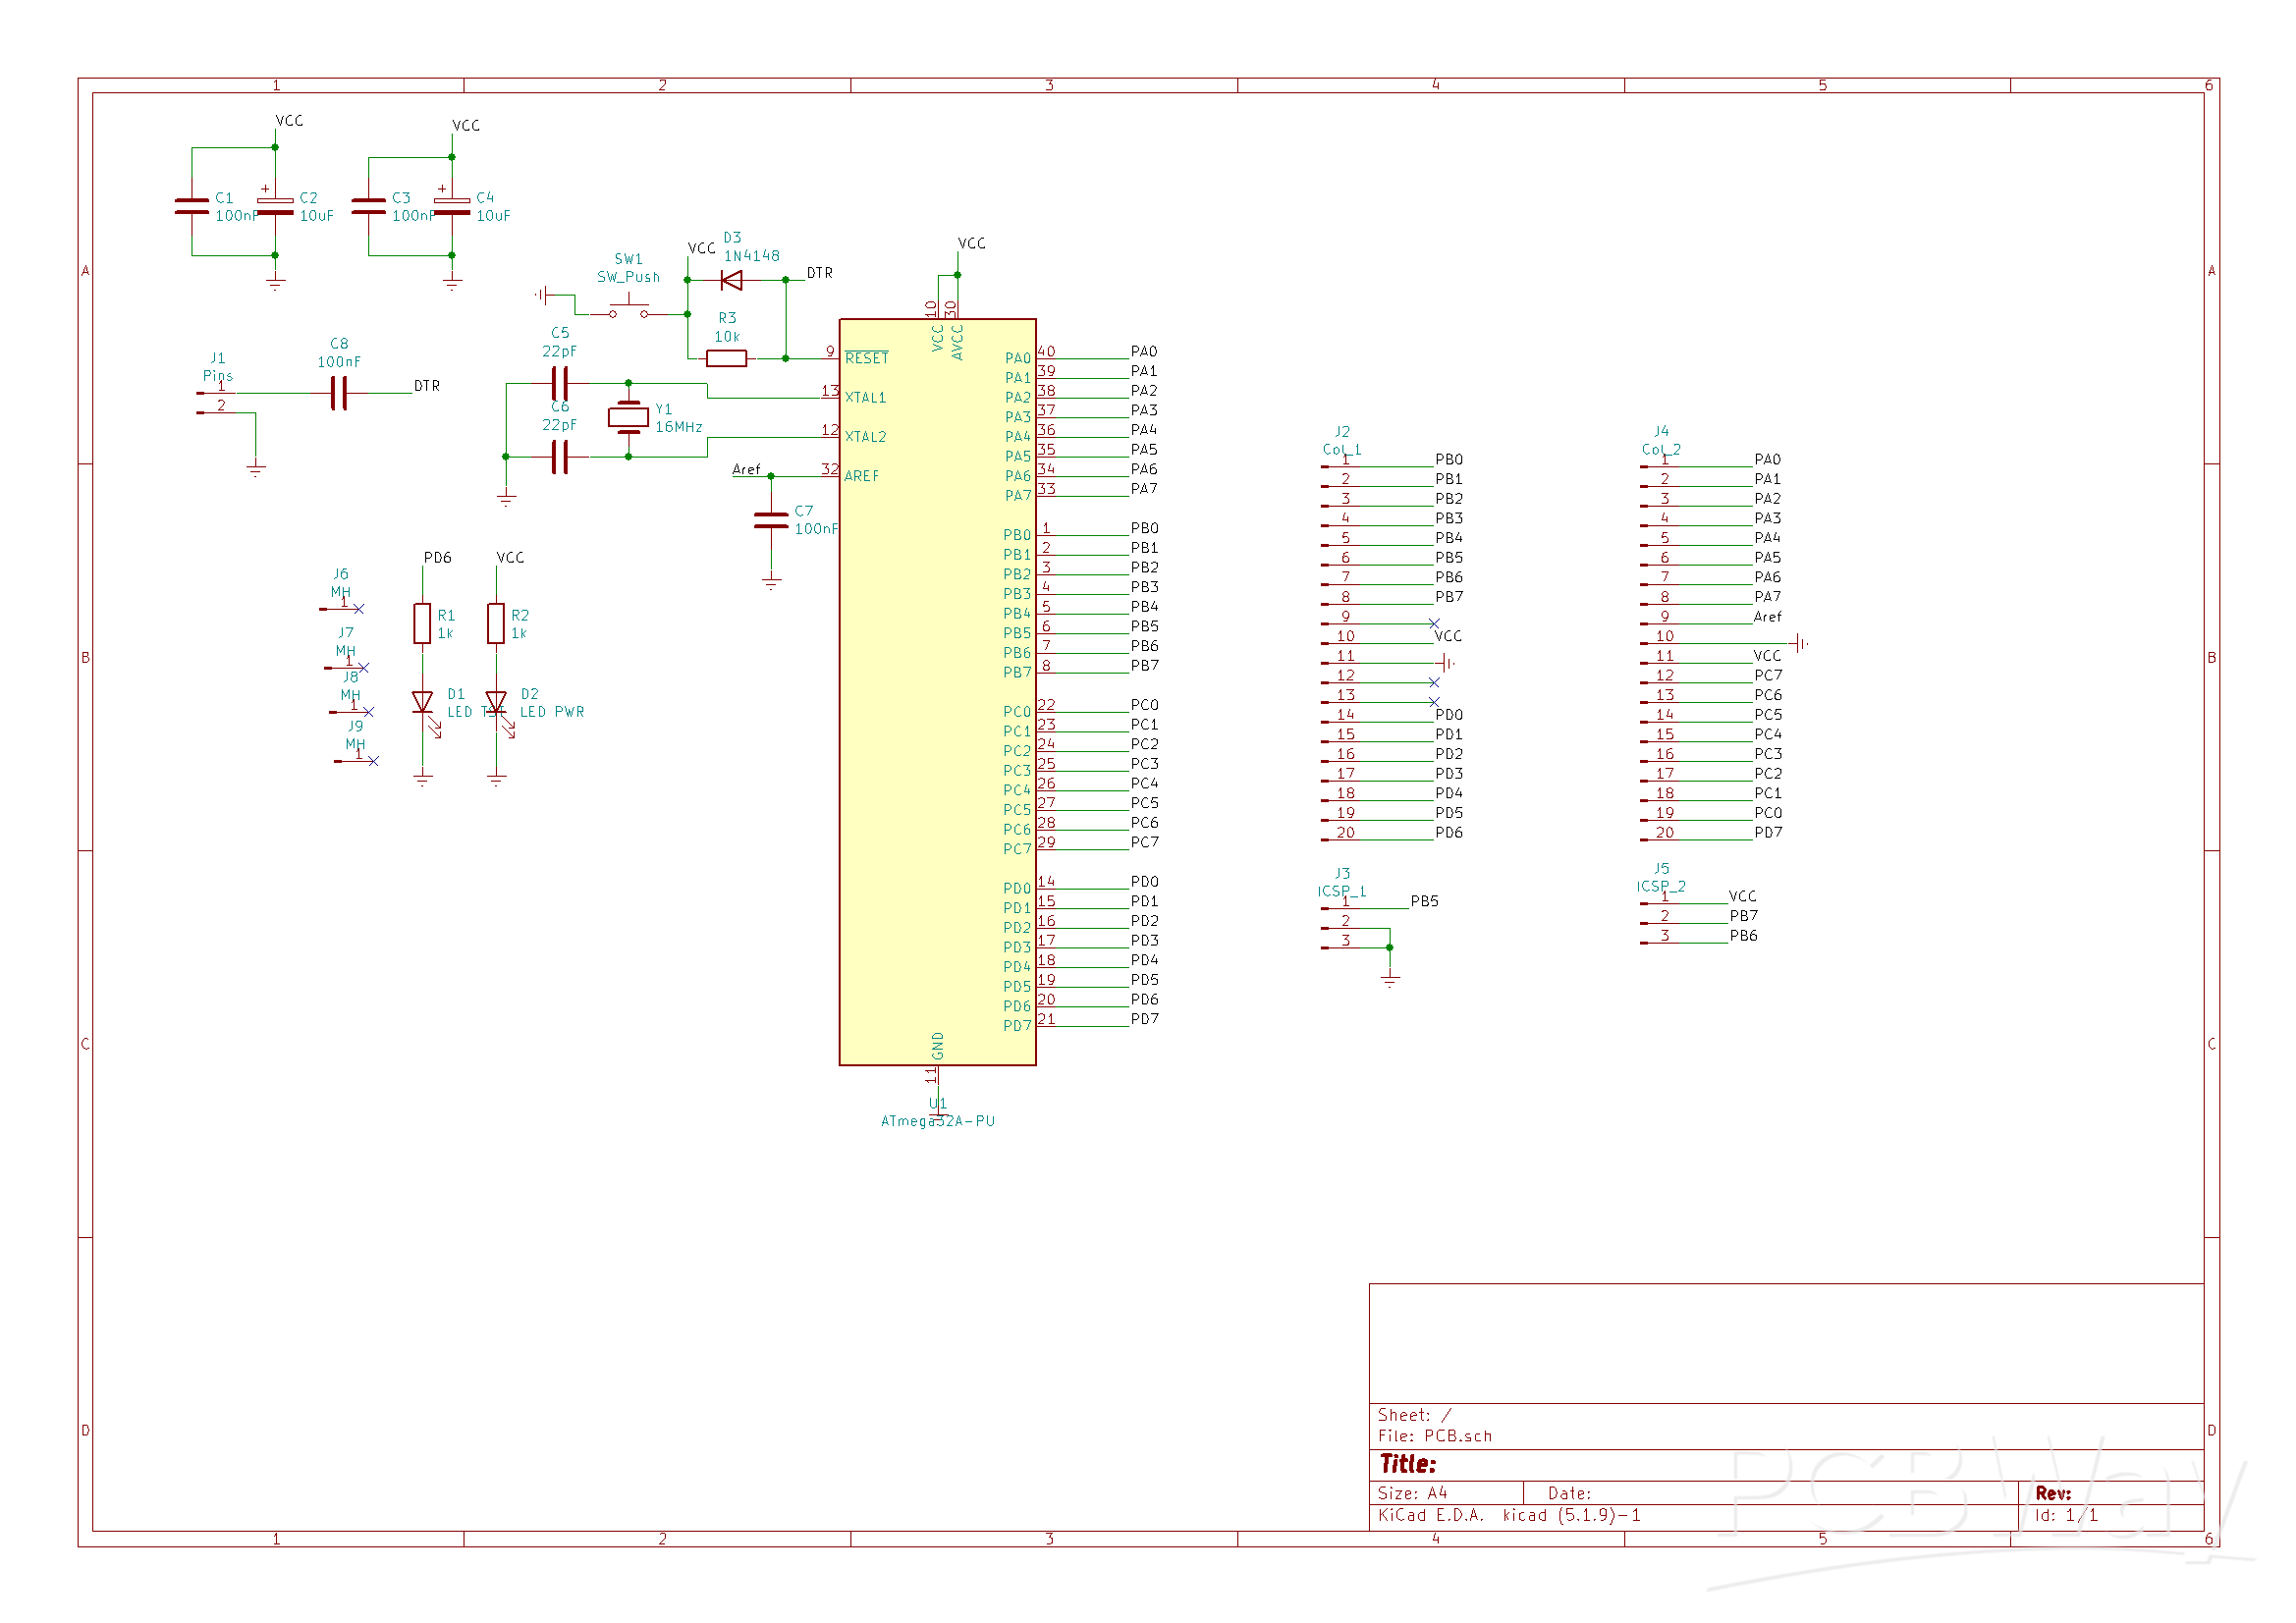Click the Aref net label at J4 pin 9
The width and height of the screenshot is (2296, 1623).
coord(1766,617)
